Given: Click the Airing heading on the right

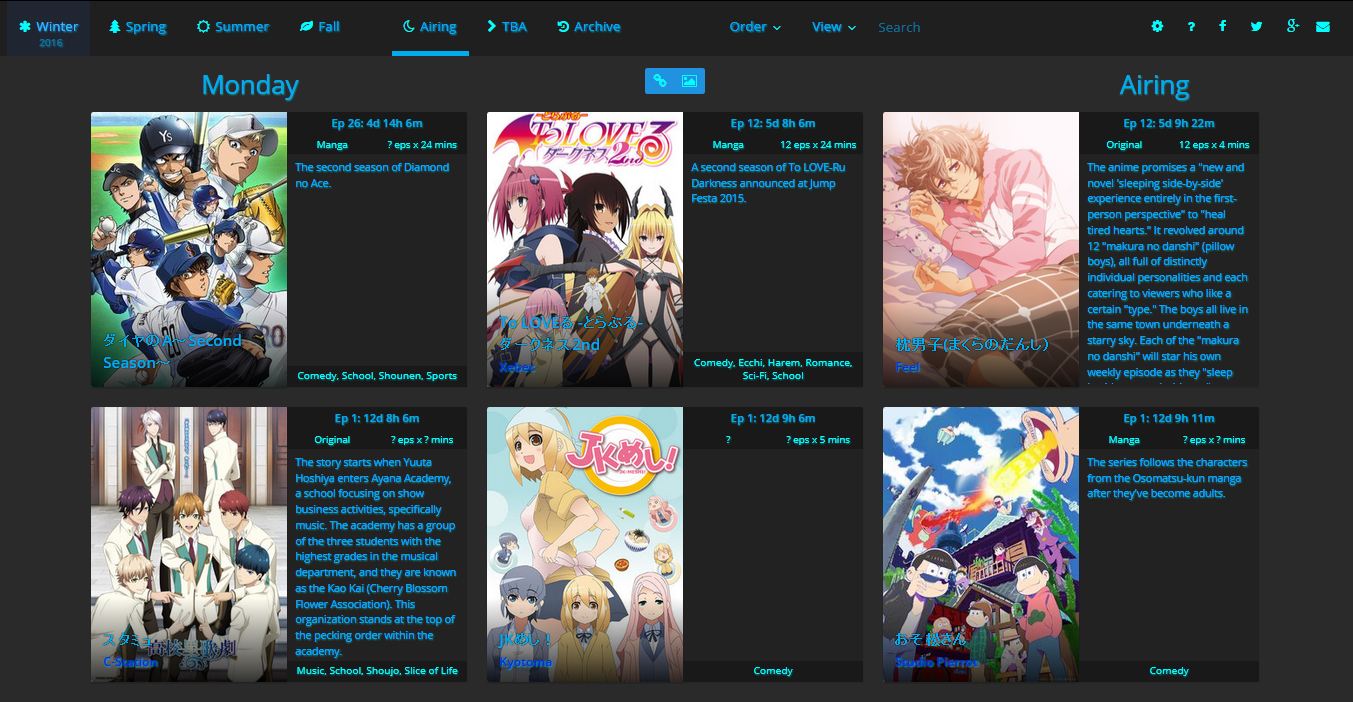Looking at the screenshot, I should pos(1155,85).
